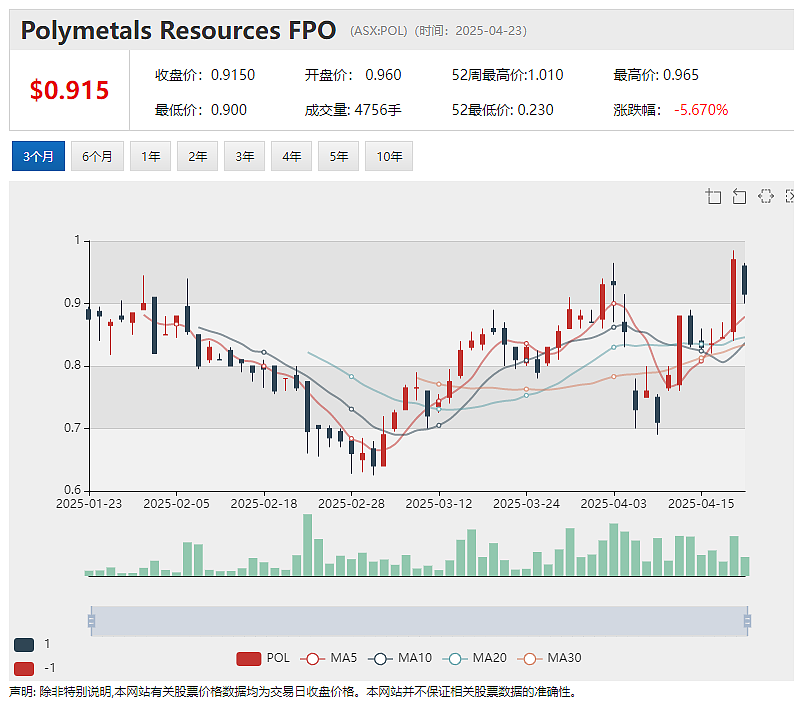Image resolution: width=804 pixels, height=709 pixels.
Task: Click the x-axis label 2025-04-15
Action: coord(701,504)
